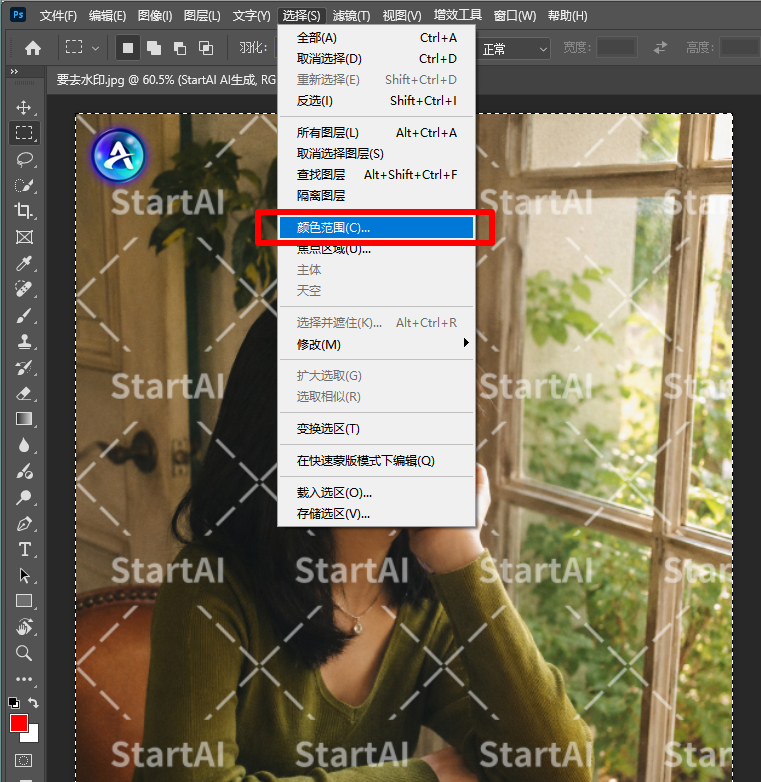This screenshot has height=782, width=761.
Task: Choose 取消选择图层(S) menu item
Action: tap(376, 154)
